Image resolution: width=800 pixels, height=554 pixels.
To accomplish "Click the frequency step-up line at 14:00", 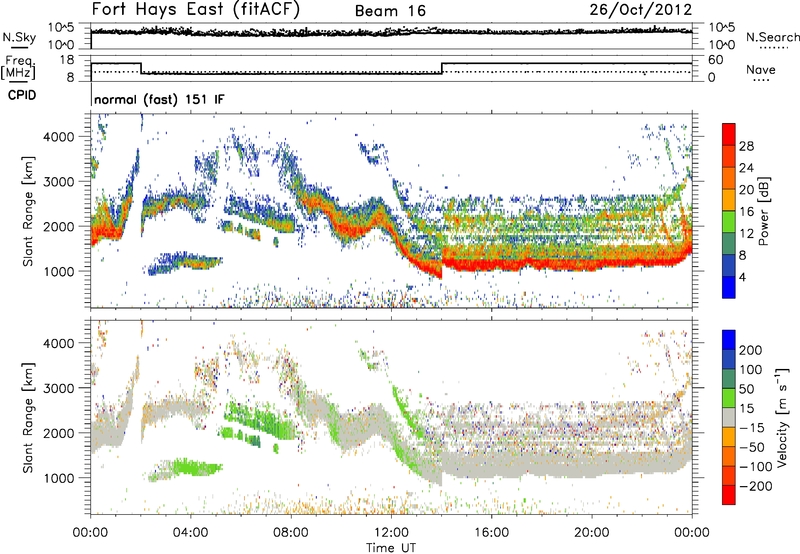I will (x=442, y=68).
